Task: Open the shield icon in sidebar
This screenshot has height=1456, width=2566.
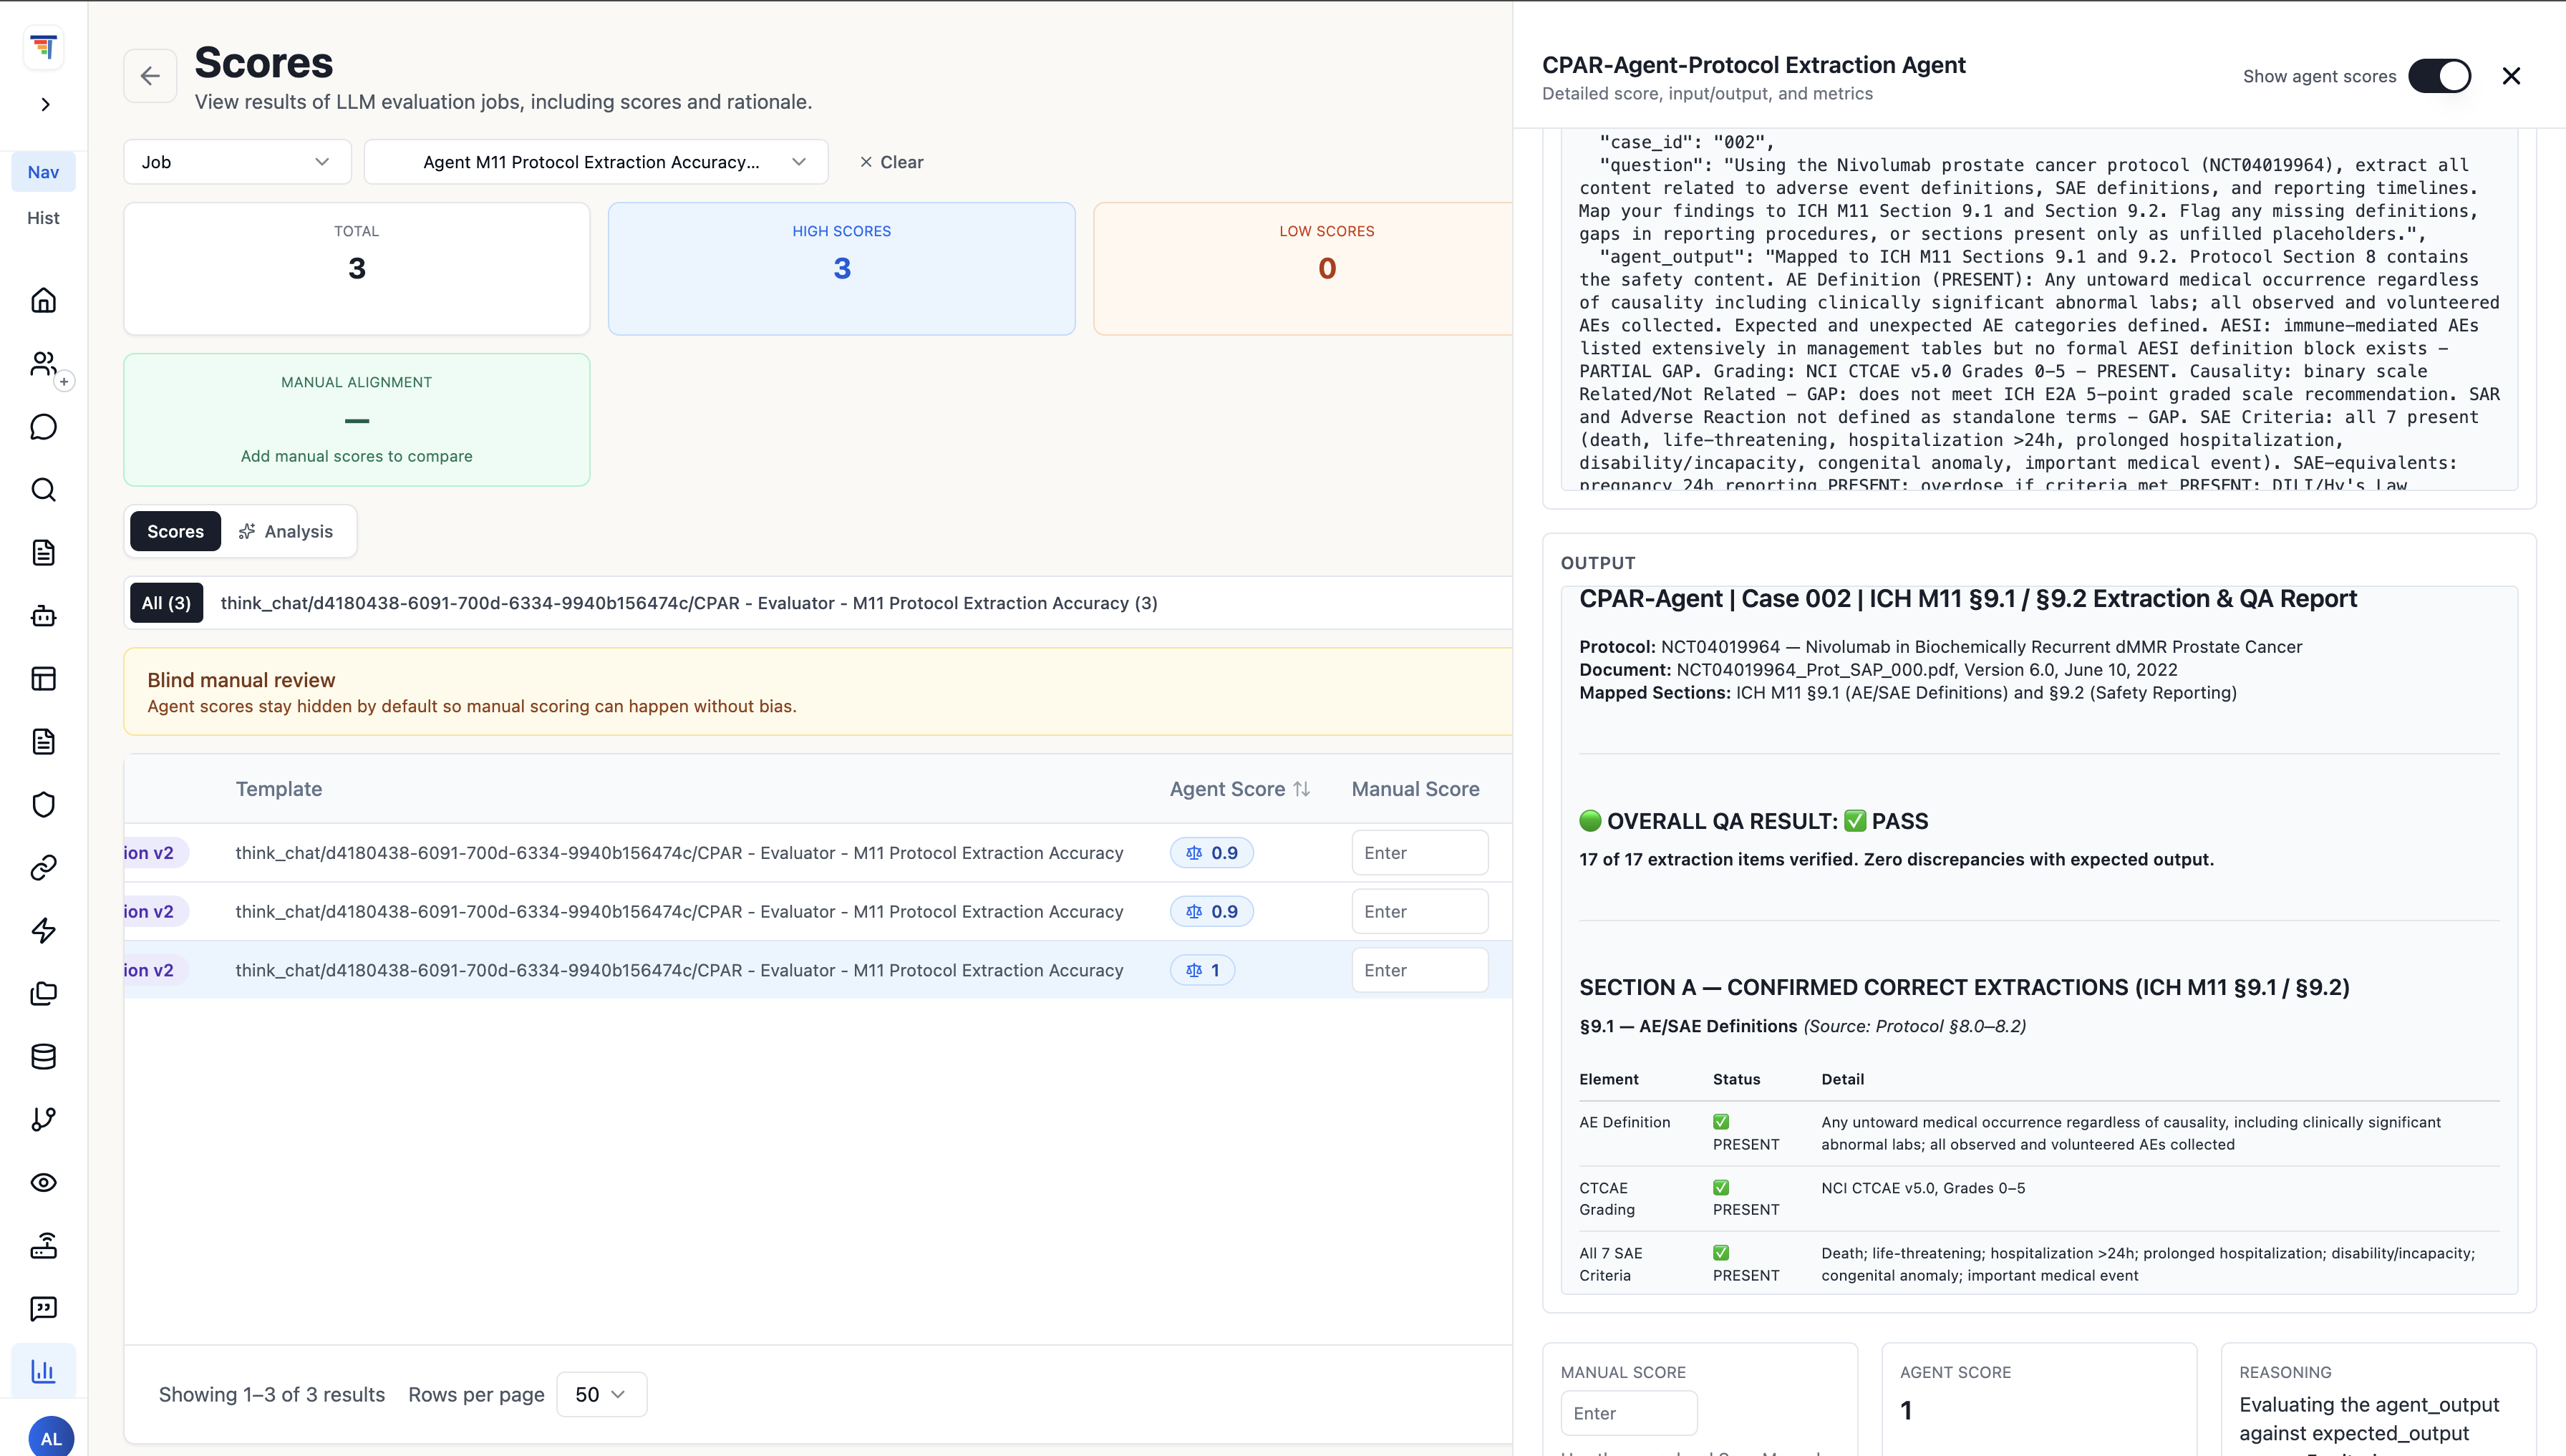Action: coord(43,805)
